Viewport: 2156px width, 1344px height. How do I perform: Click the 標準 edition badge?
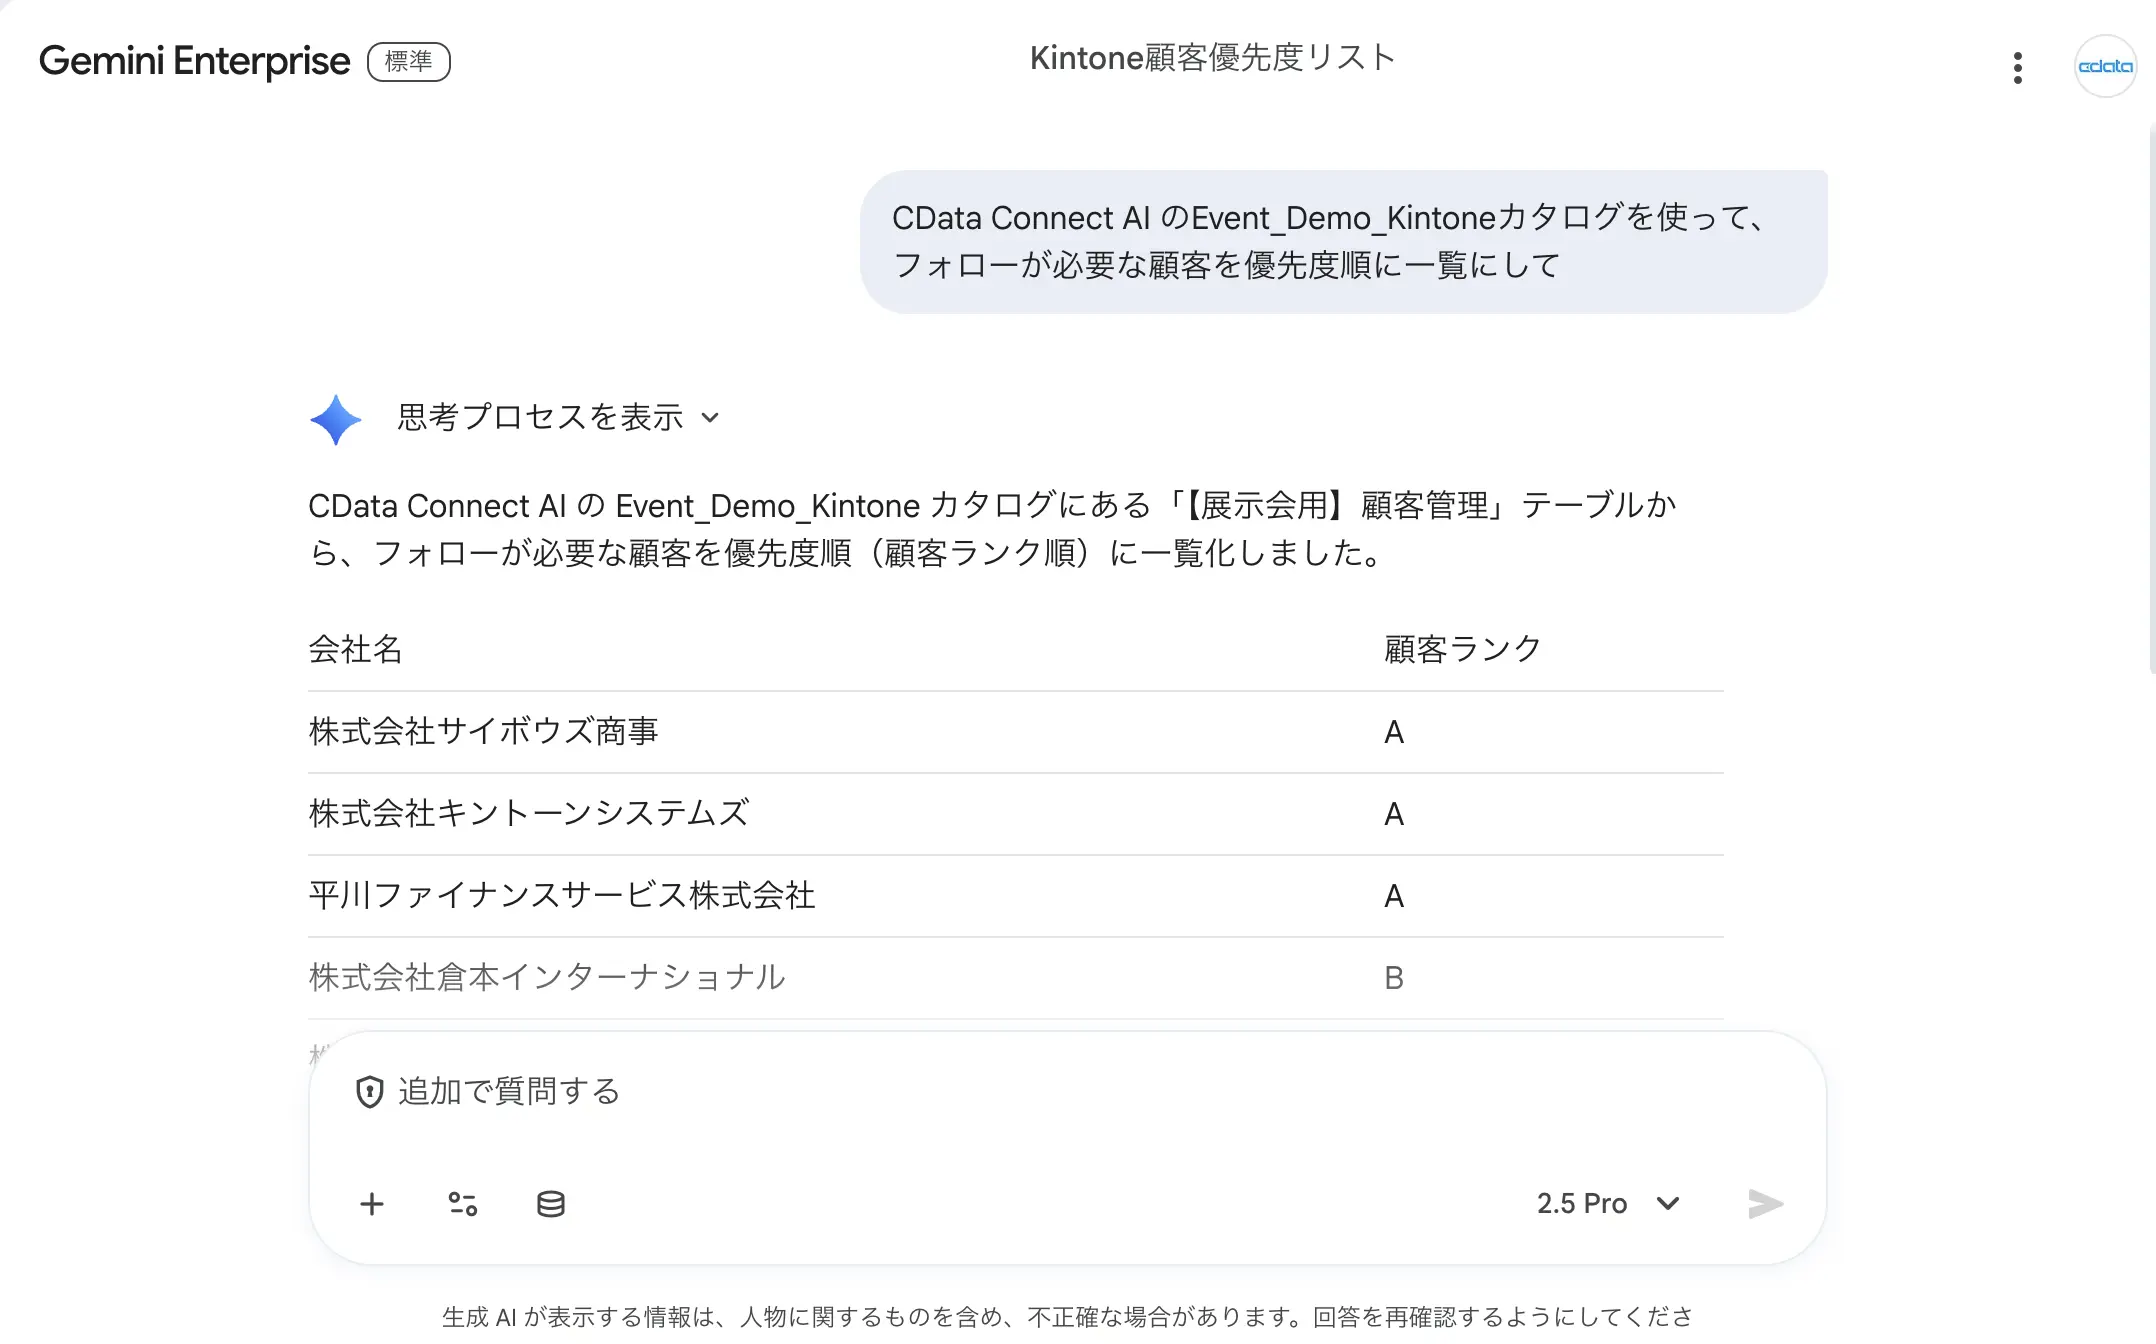click(x=409, y=61)
